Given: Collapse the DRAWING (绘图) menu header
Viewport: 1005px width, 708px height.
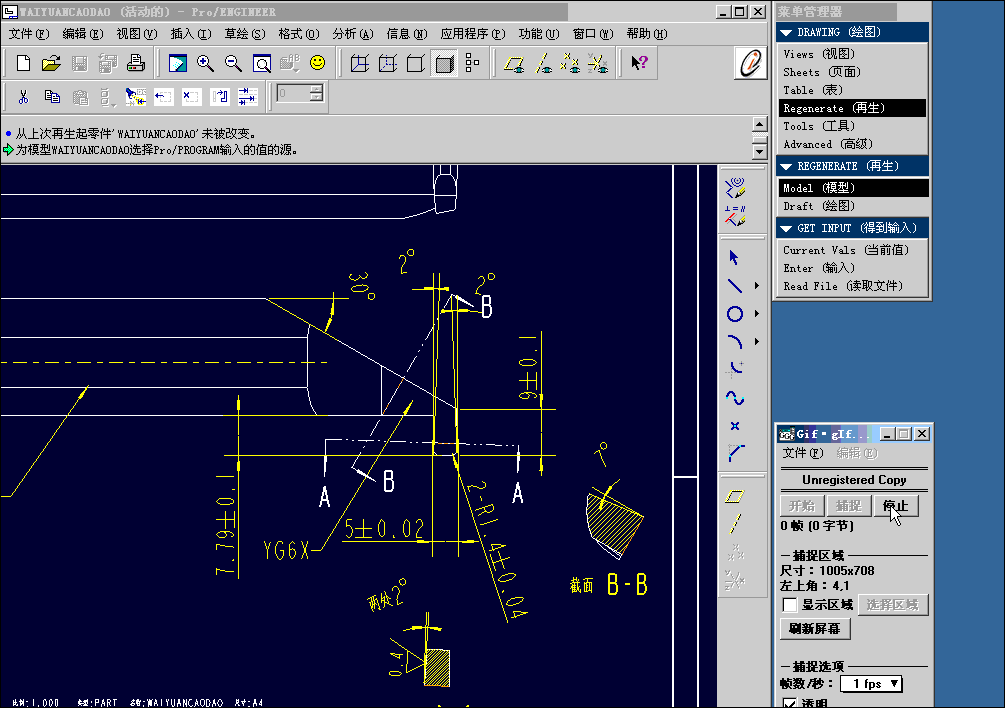Looking at the screenshot, I should pyautogui.click(x=852, y=32).
